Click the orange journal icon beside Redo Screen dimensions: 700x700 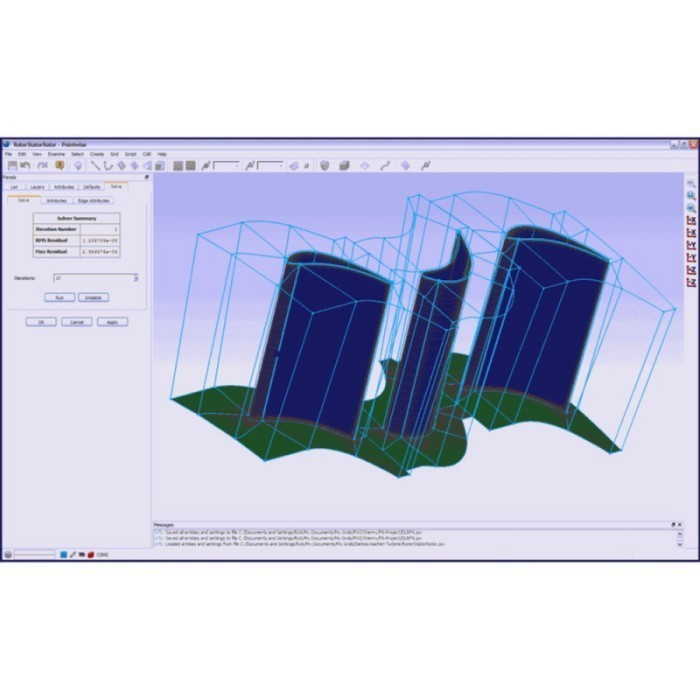pyautogui.click(x=59, y=166)
